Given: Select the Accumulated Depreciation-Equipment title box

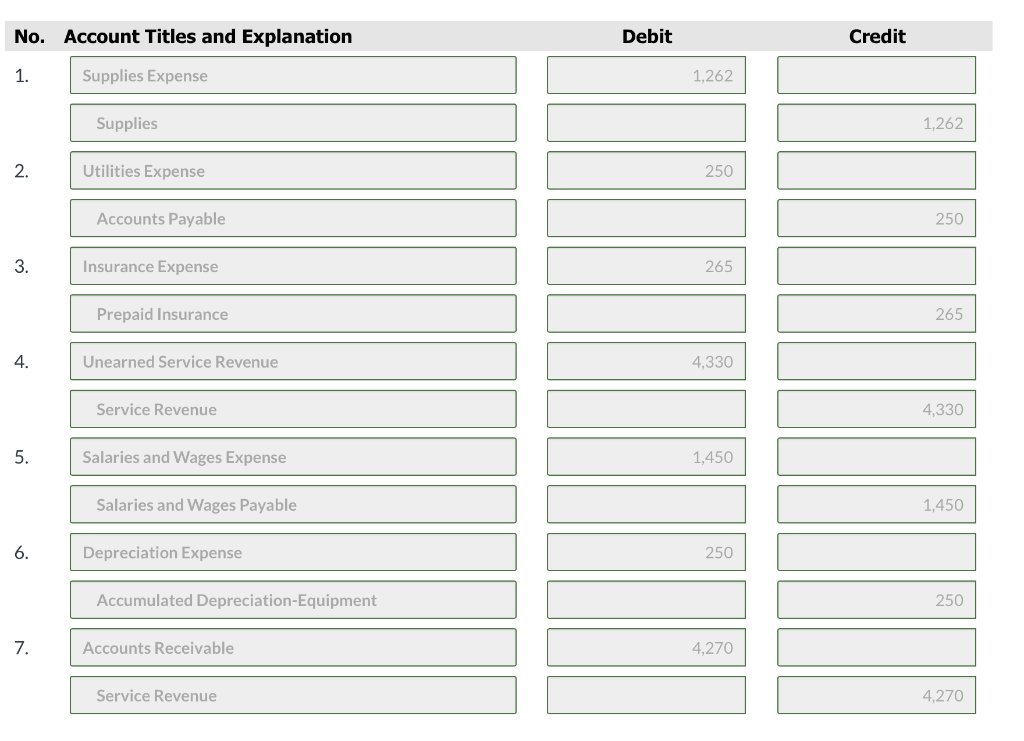Looking at the screenshot, I should [292, 600].
